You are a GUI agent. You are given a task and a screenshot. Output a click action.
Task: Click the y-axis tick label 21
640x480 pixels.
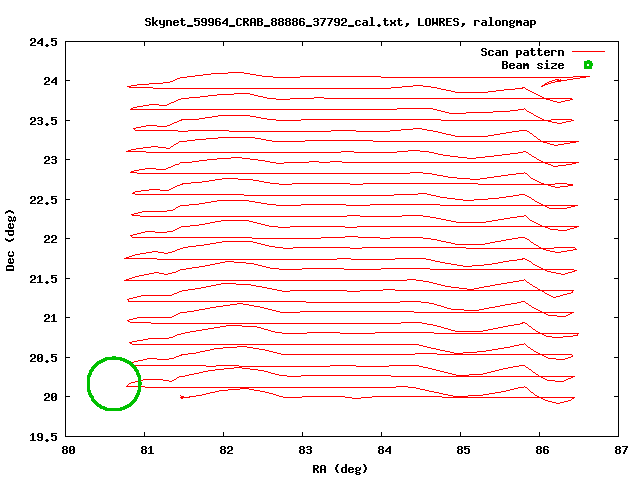pos(51,318)
